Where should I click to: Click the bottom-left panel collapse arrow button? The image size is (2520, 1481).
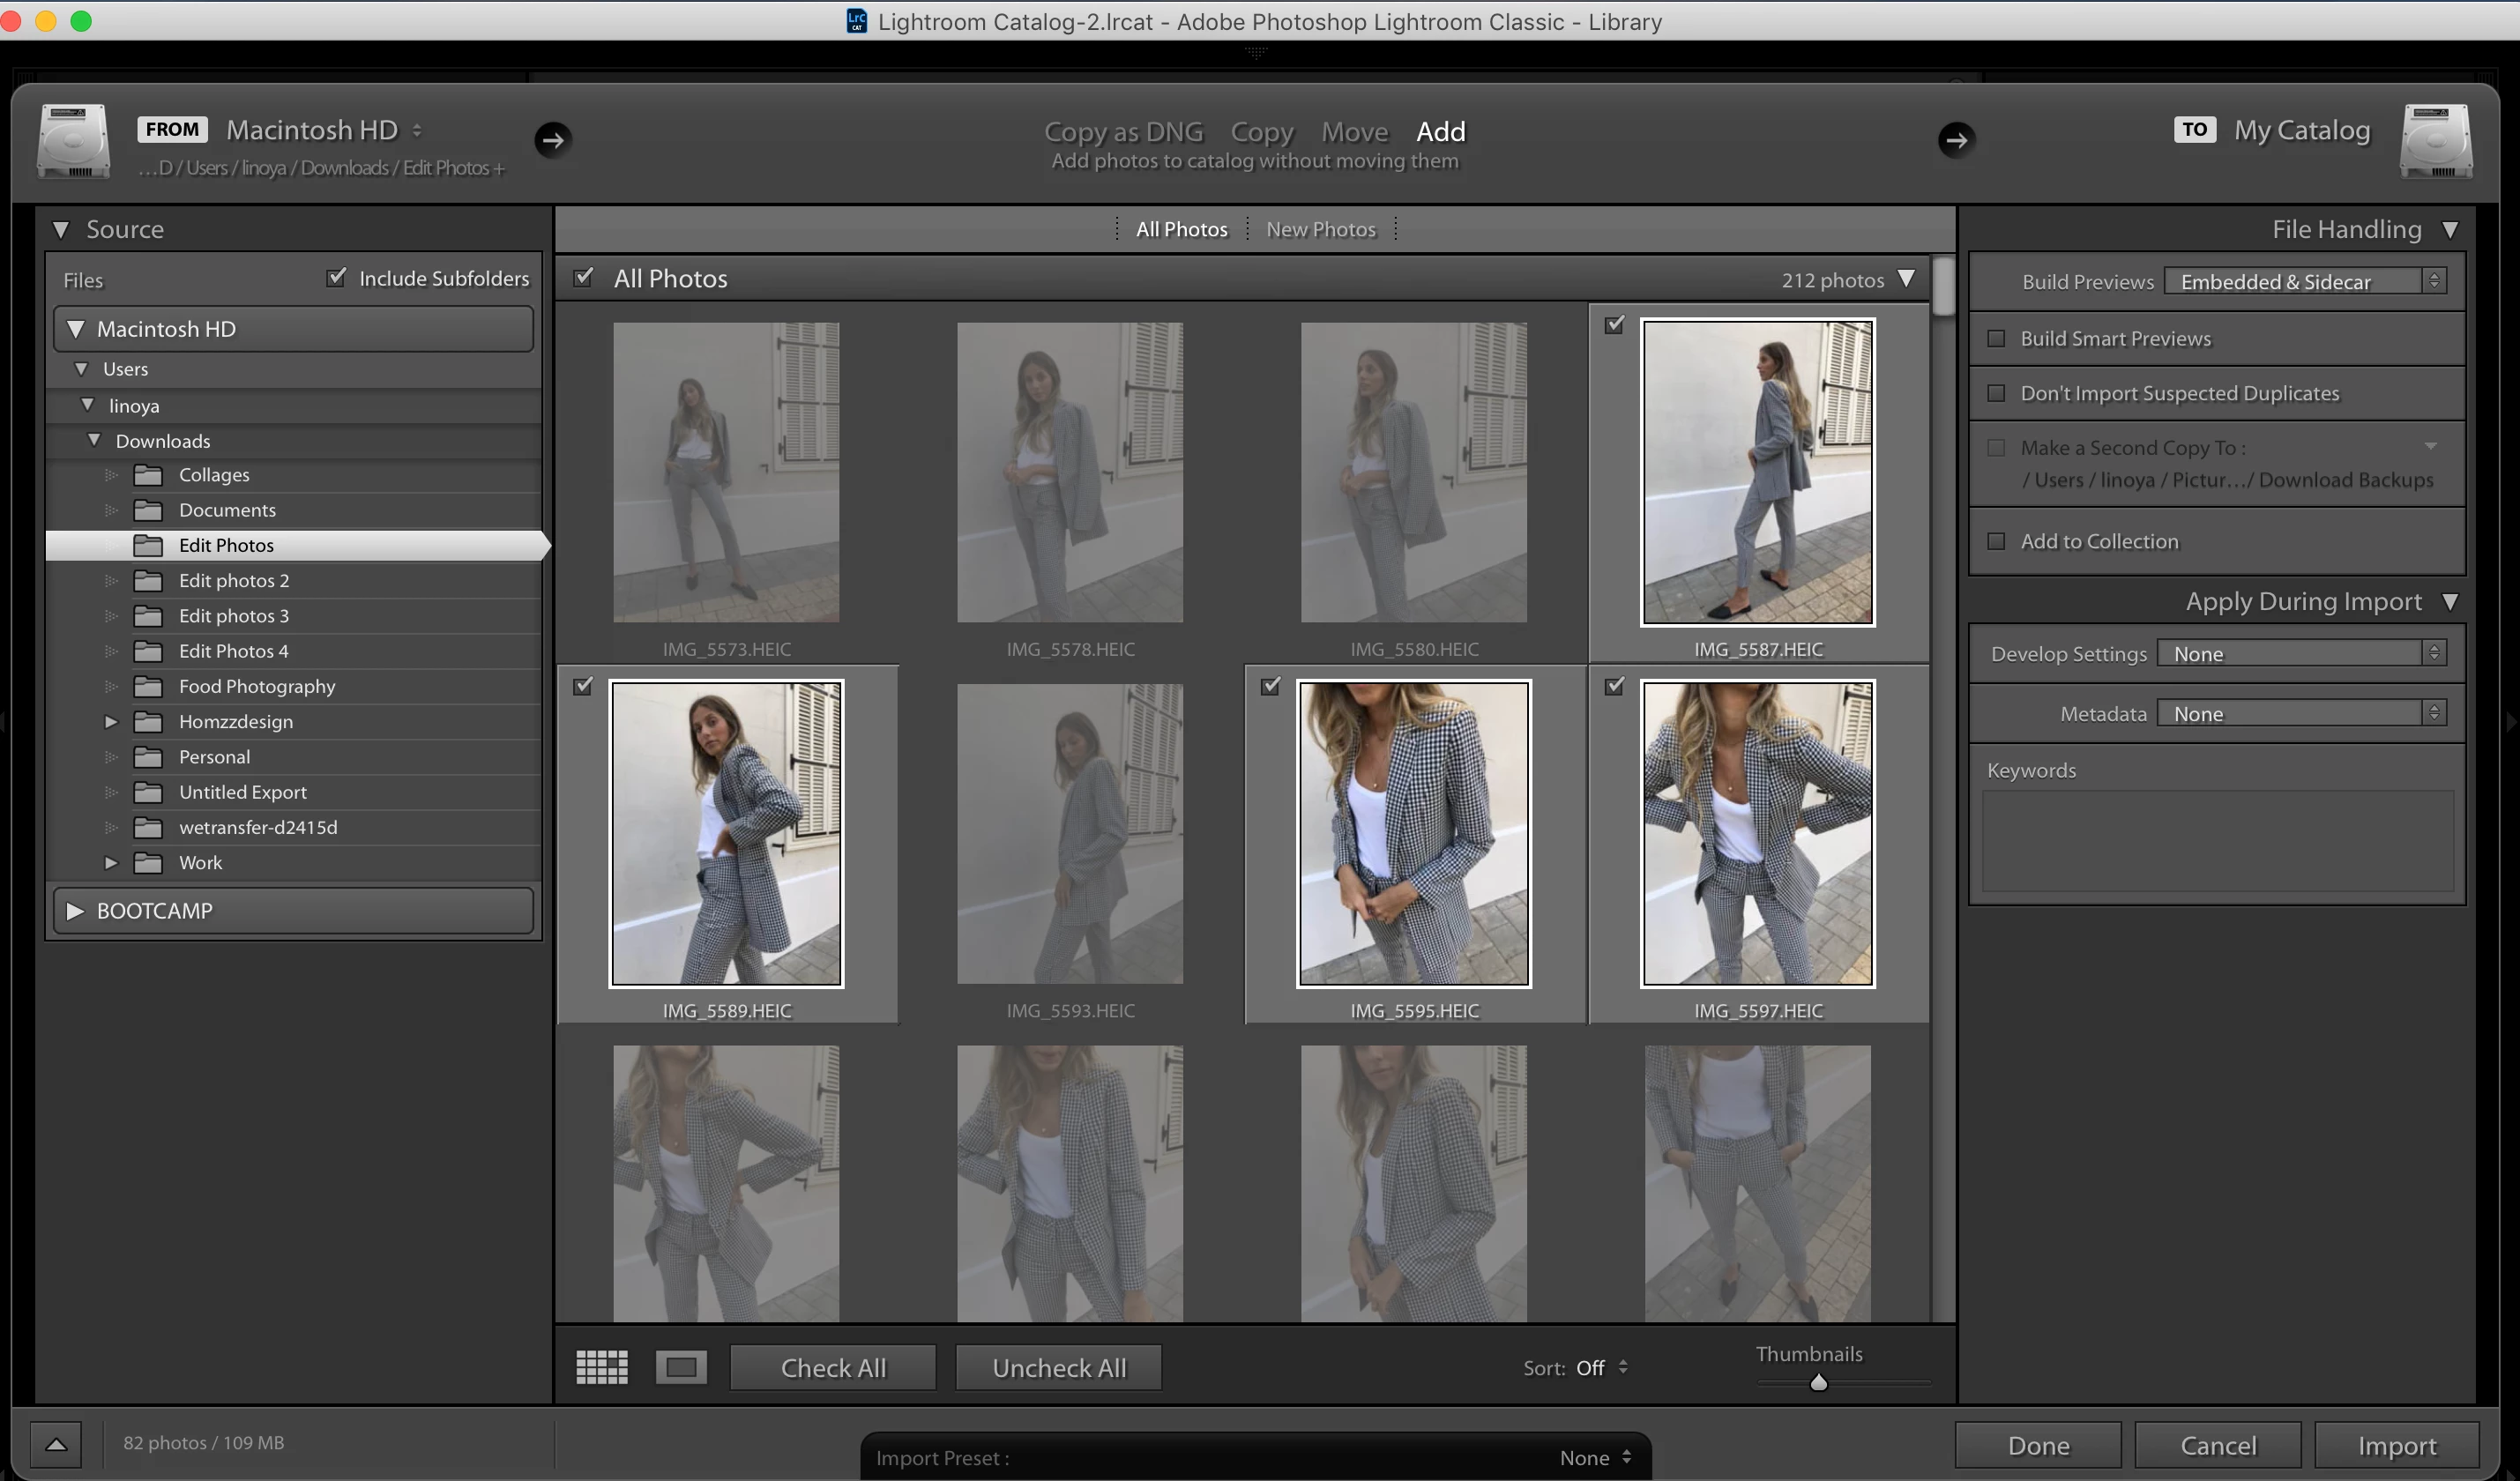pyautogui.click(x=56, y=1444)
